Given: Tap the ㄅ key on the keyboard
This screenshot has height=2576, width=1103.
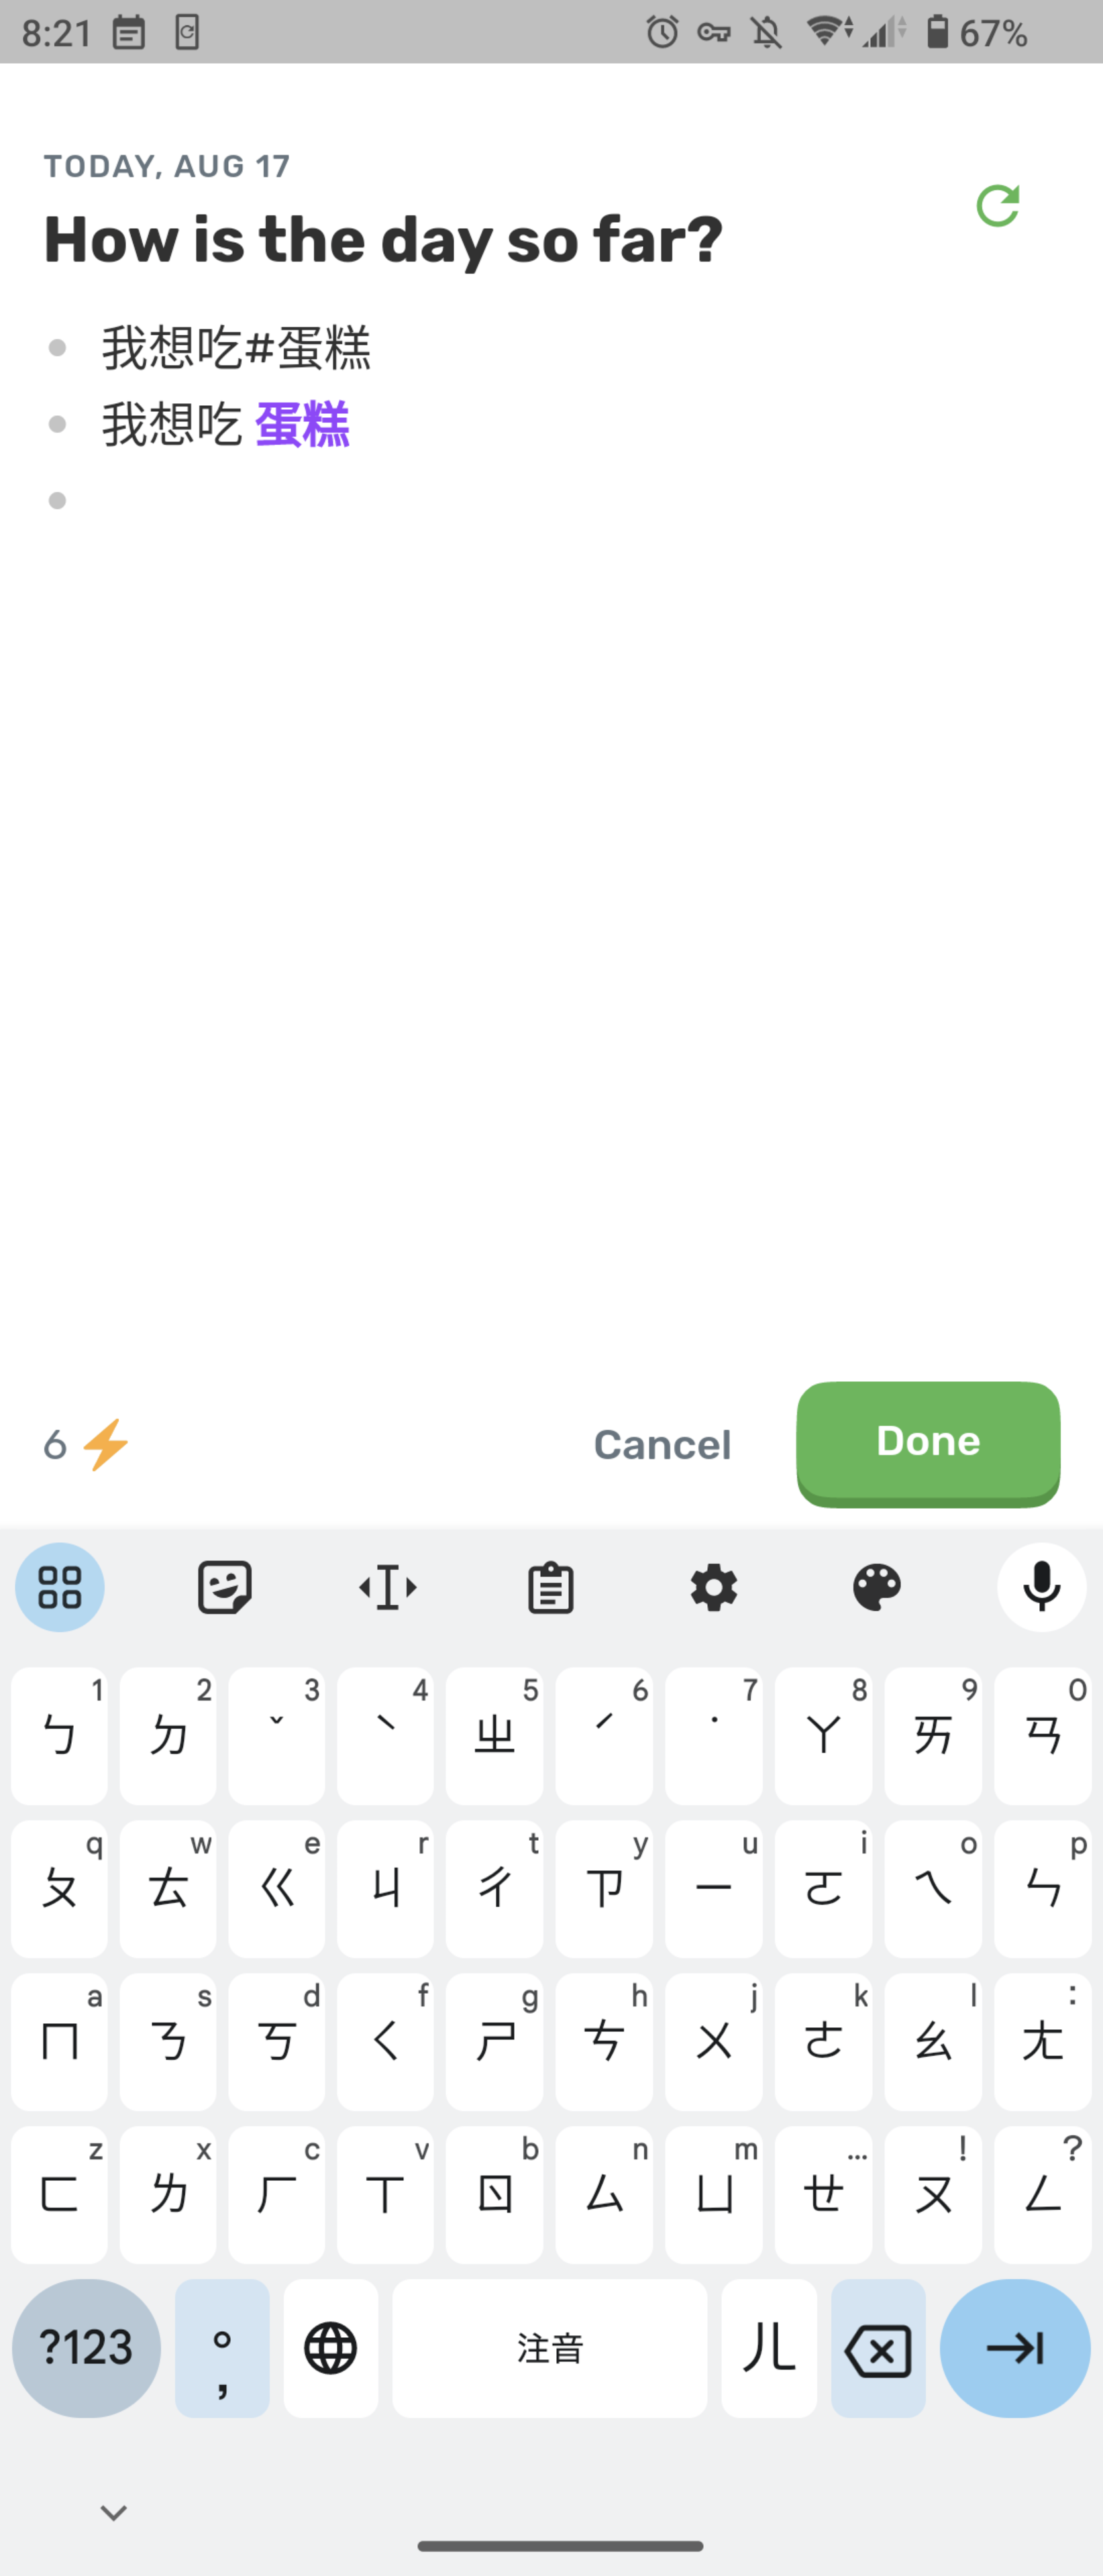Looking at the screenshot, I should [59, 1735].
